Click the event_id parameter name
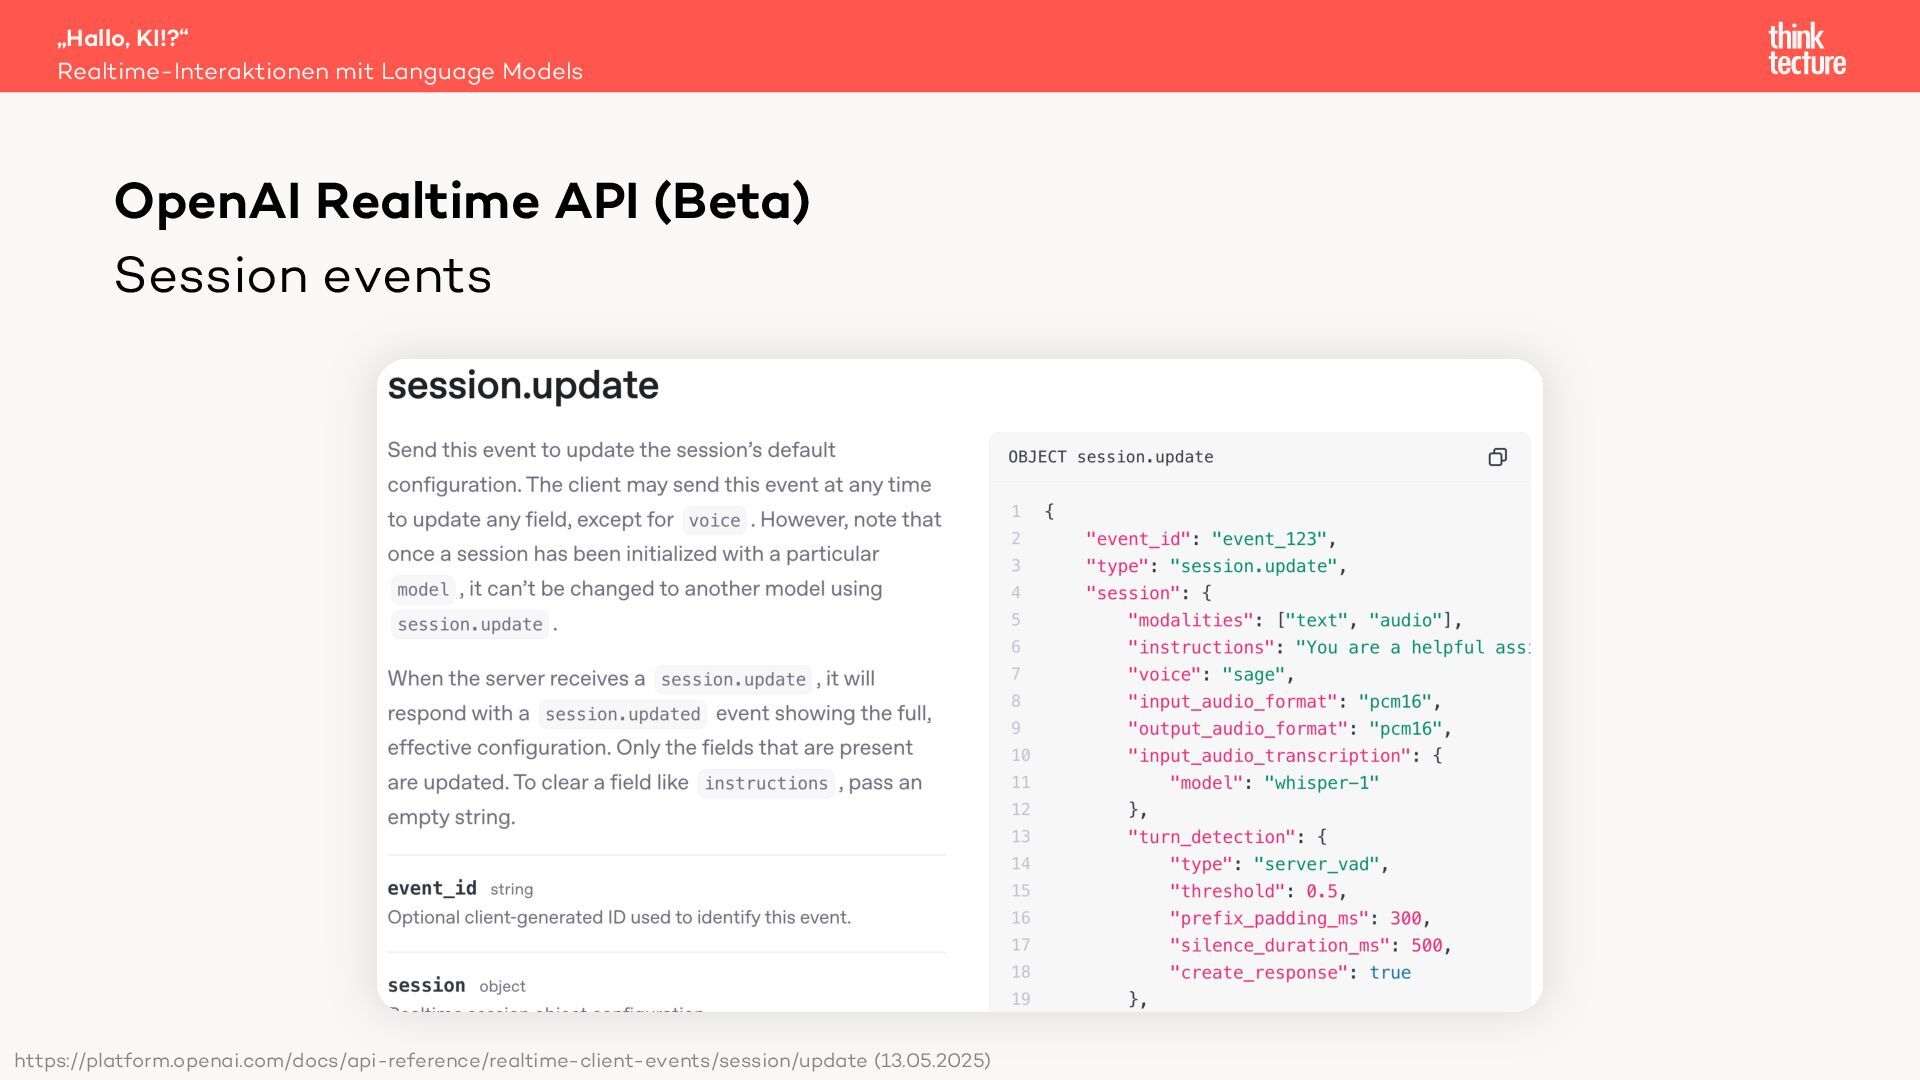This screenshot has width=1920, height=1080. click(x=432, y=888)
